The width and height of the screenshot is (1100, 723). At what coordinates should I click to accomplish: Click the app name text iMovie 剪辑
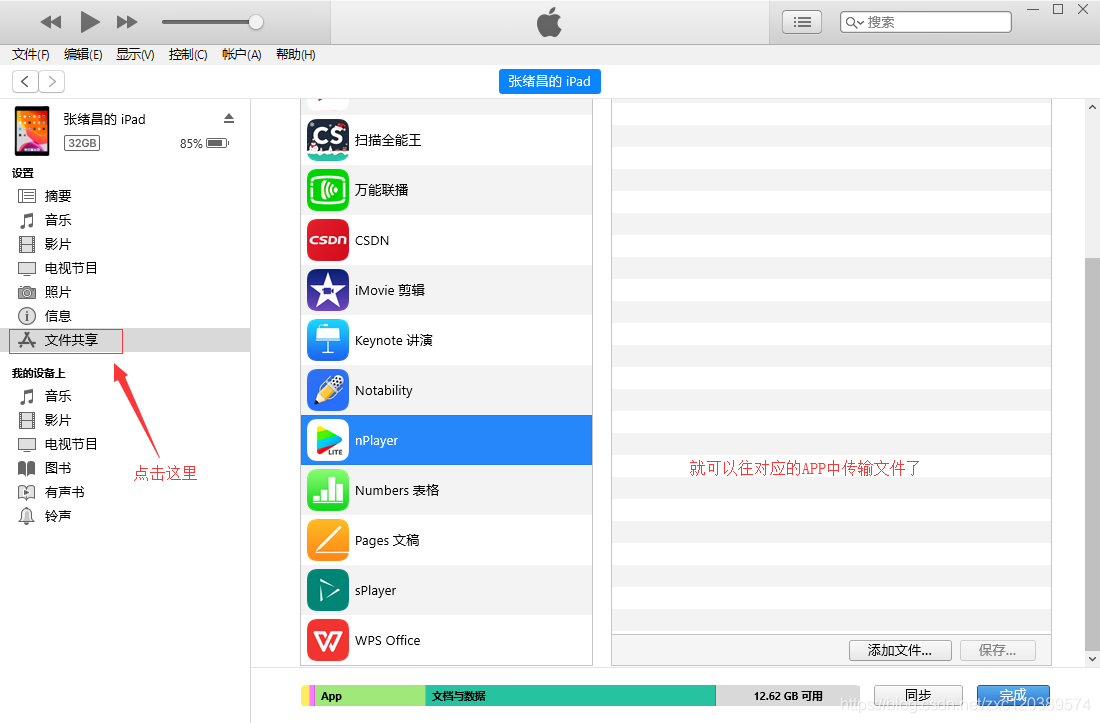(x=390, y=290)
